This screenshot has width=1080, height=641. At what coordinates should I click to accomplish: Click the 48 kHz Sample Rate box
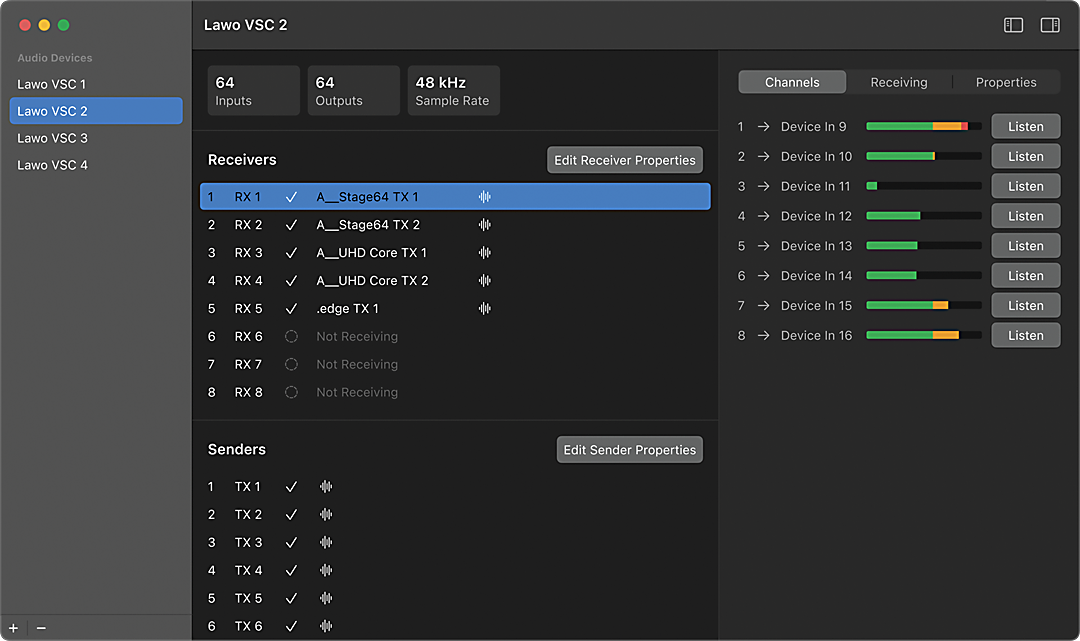pos(453,90)
